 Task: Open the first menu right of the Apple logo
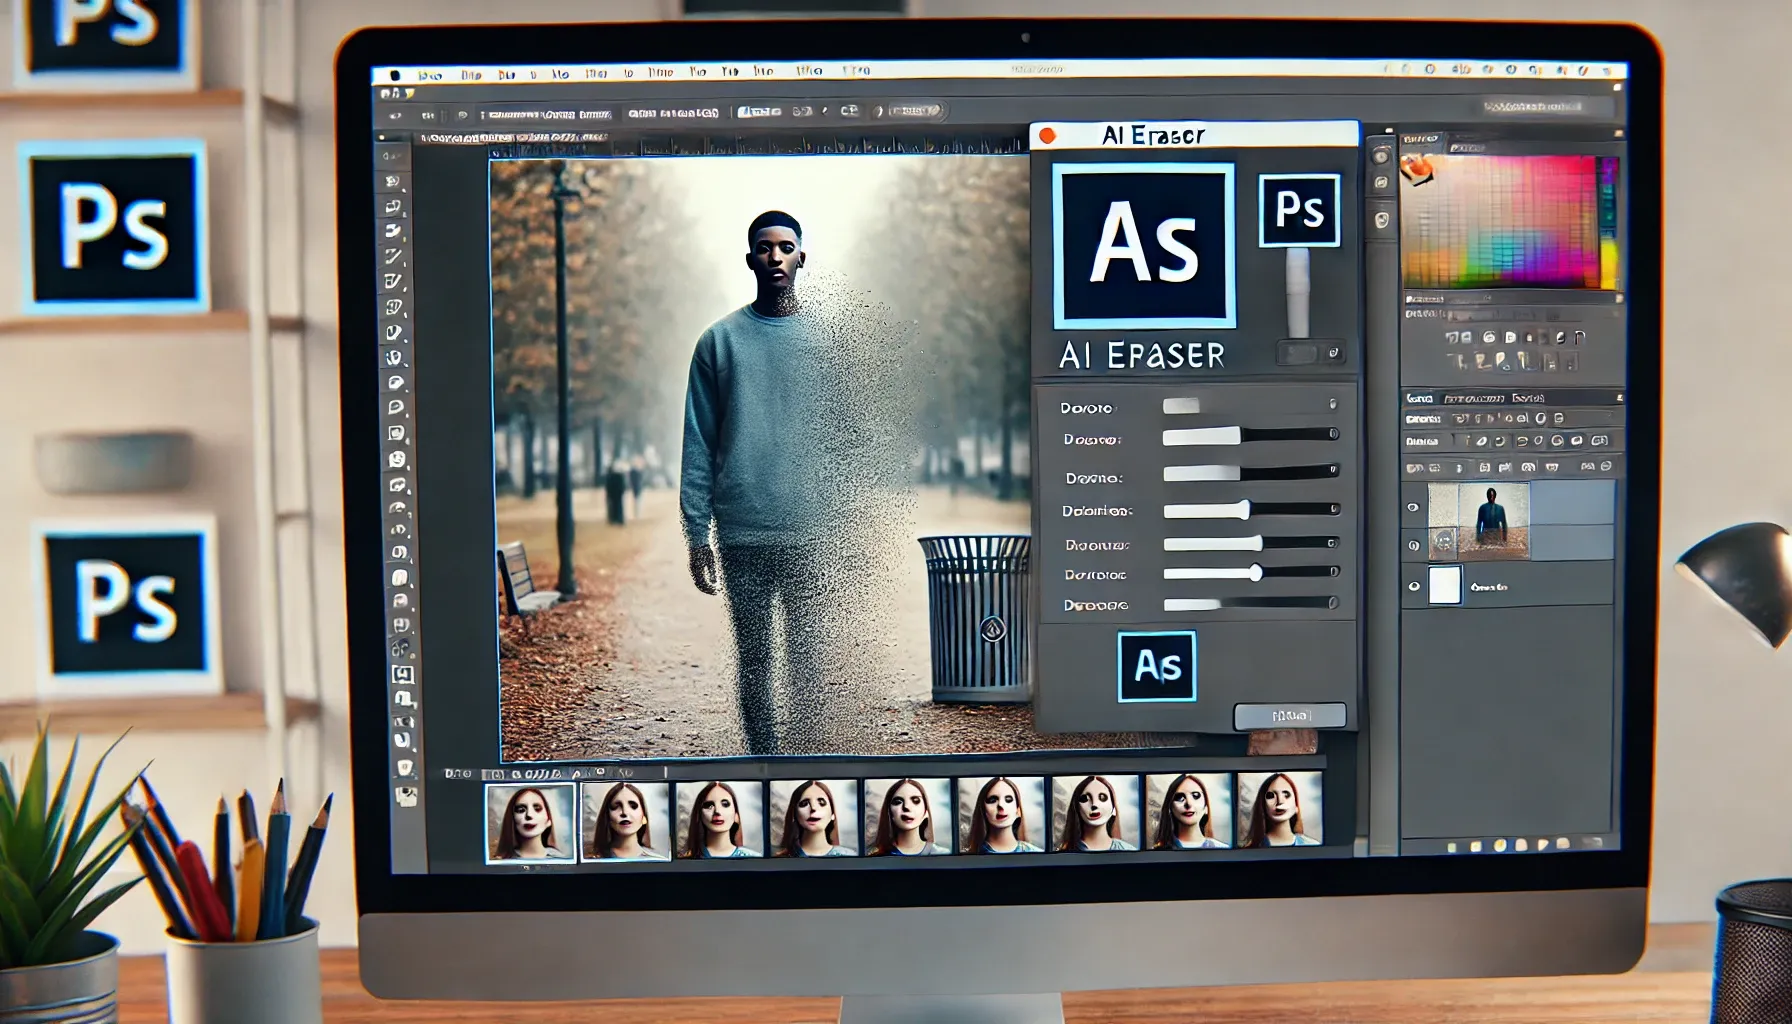click(430, 75)
